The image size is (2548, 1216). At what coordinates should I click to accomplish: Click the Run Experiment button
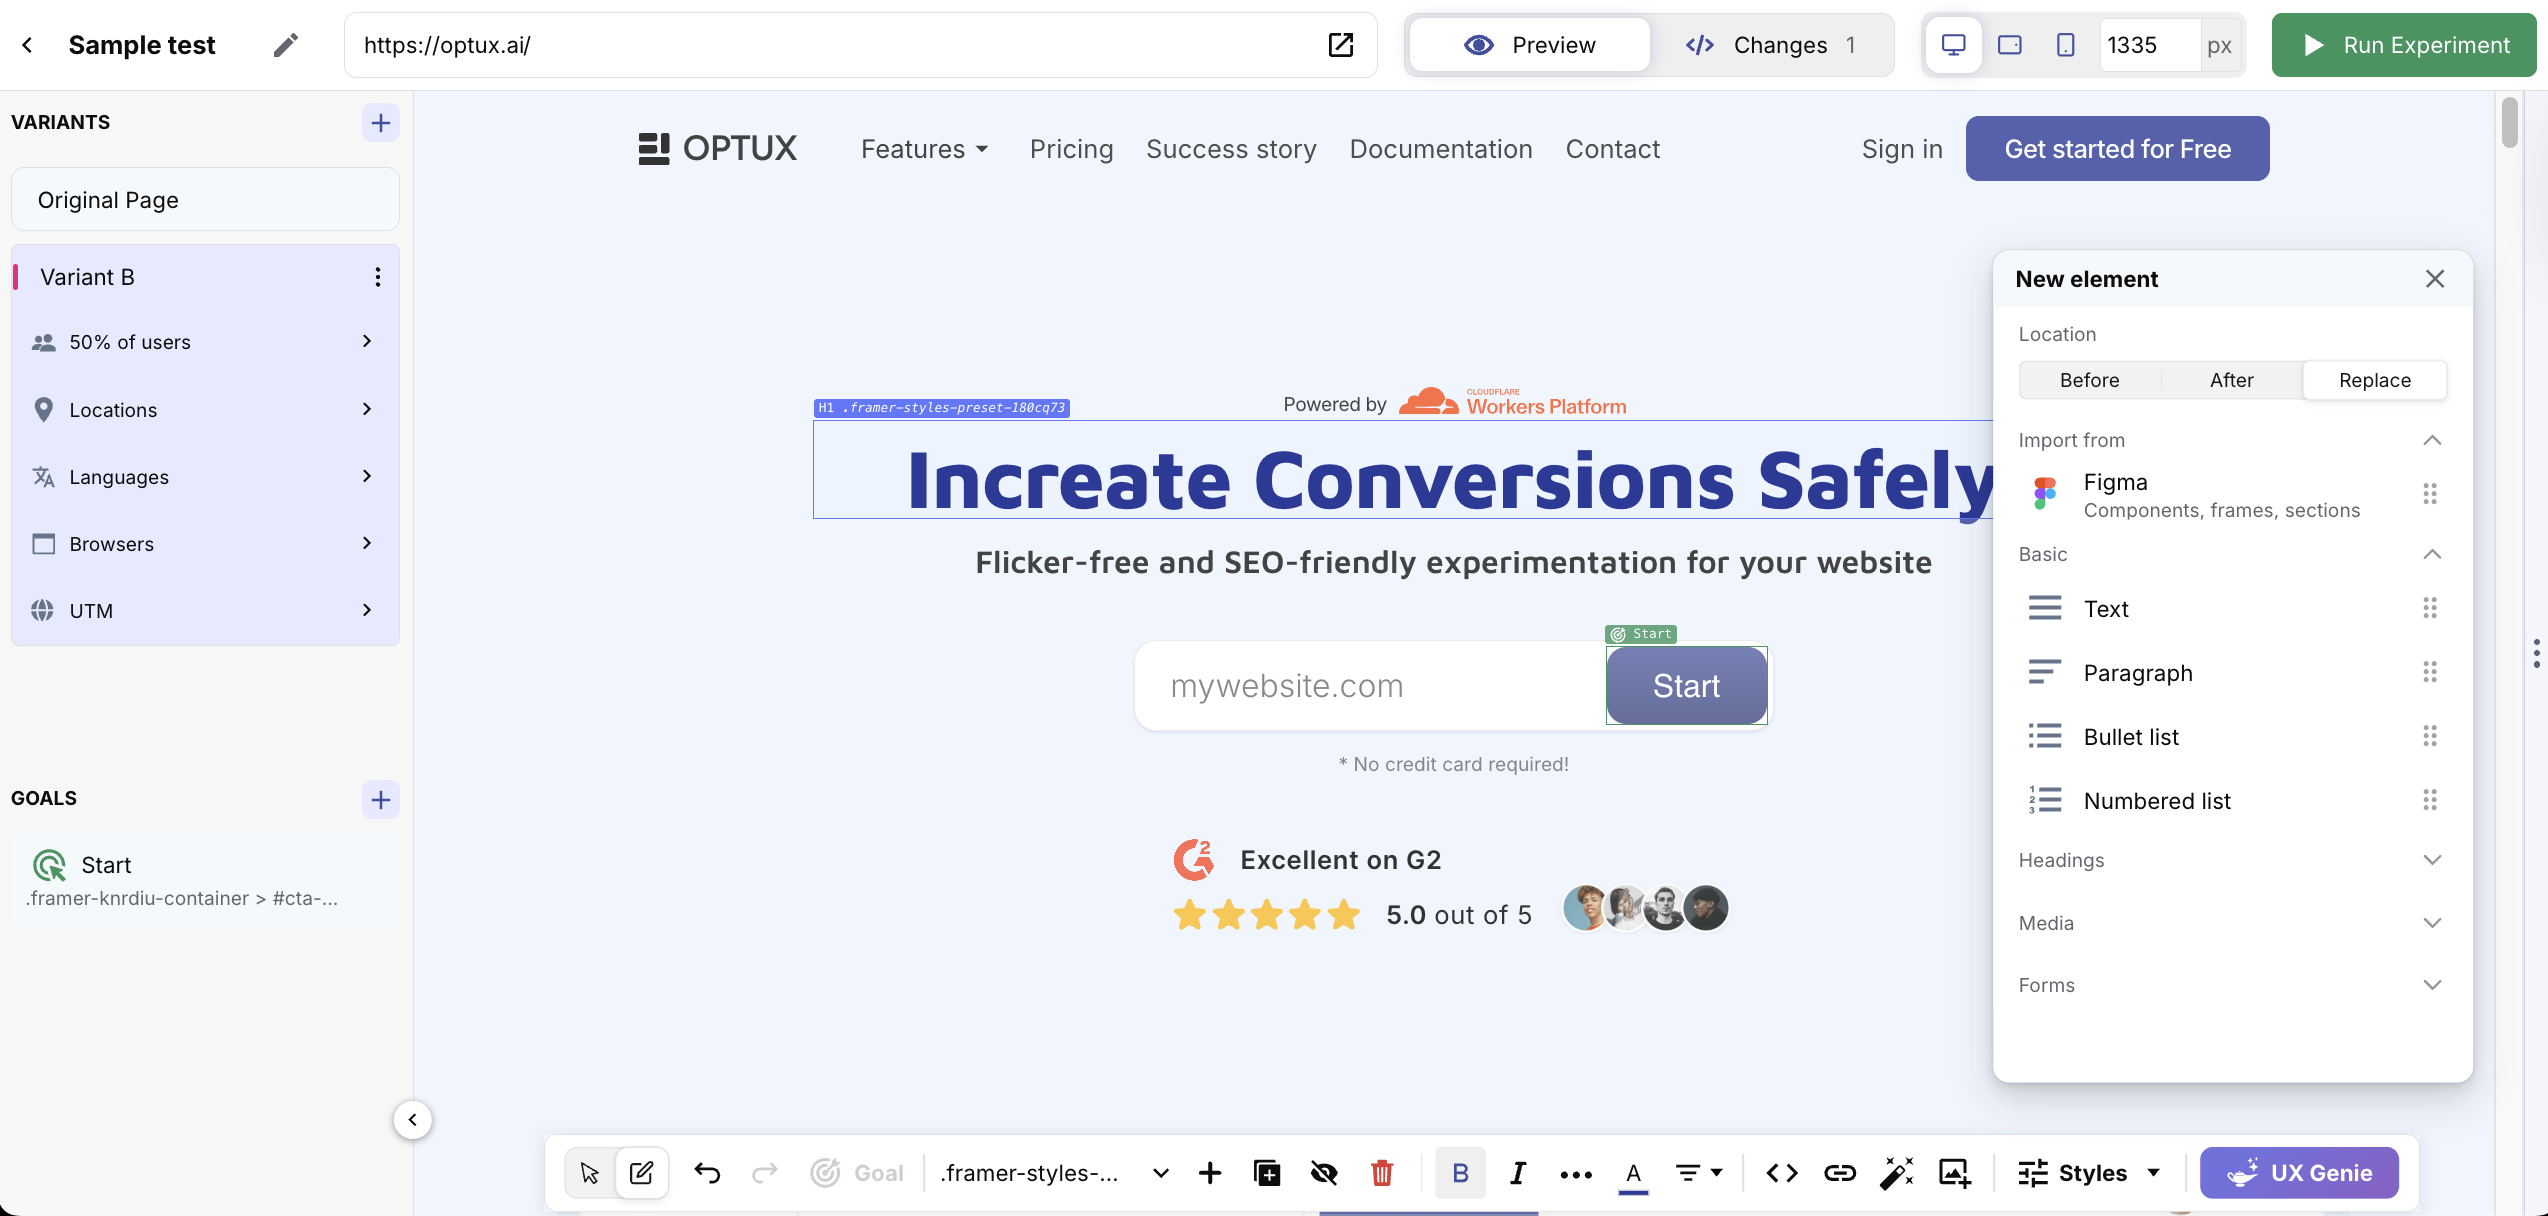(x=2404, y=45)
